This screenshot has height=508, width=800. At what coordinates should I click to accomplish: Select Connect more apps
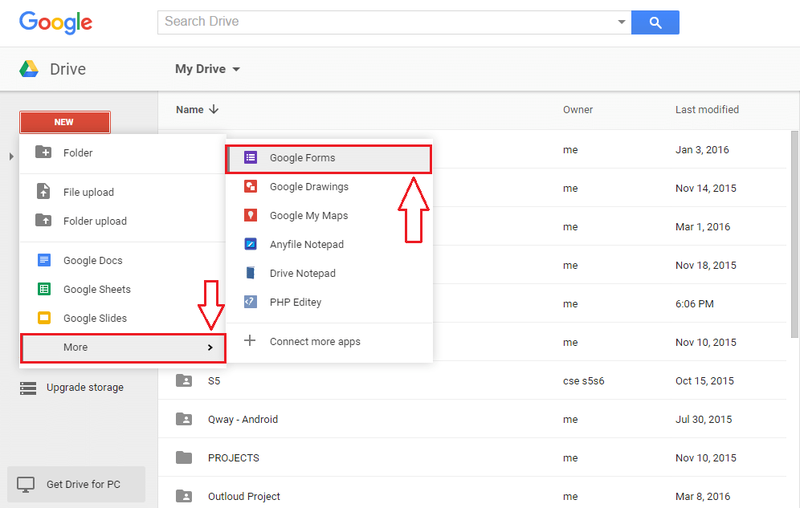click(329, 341)
